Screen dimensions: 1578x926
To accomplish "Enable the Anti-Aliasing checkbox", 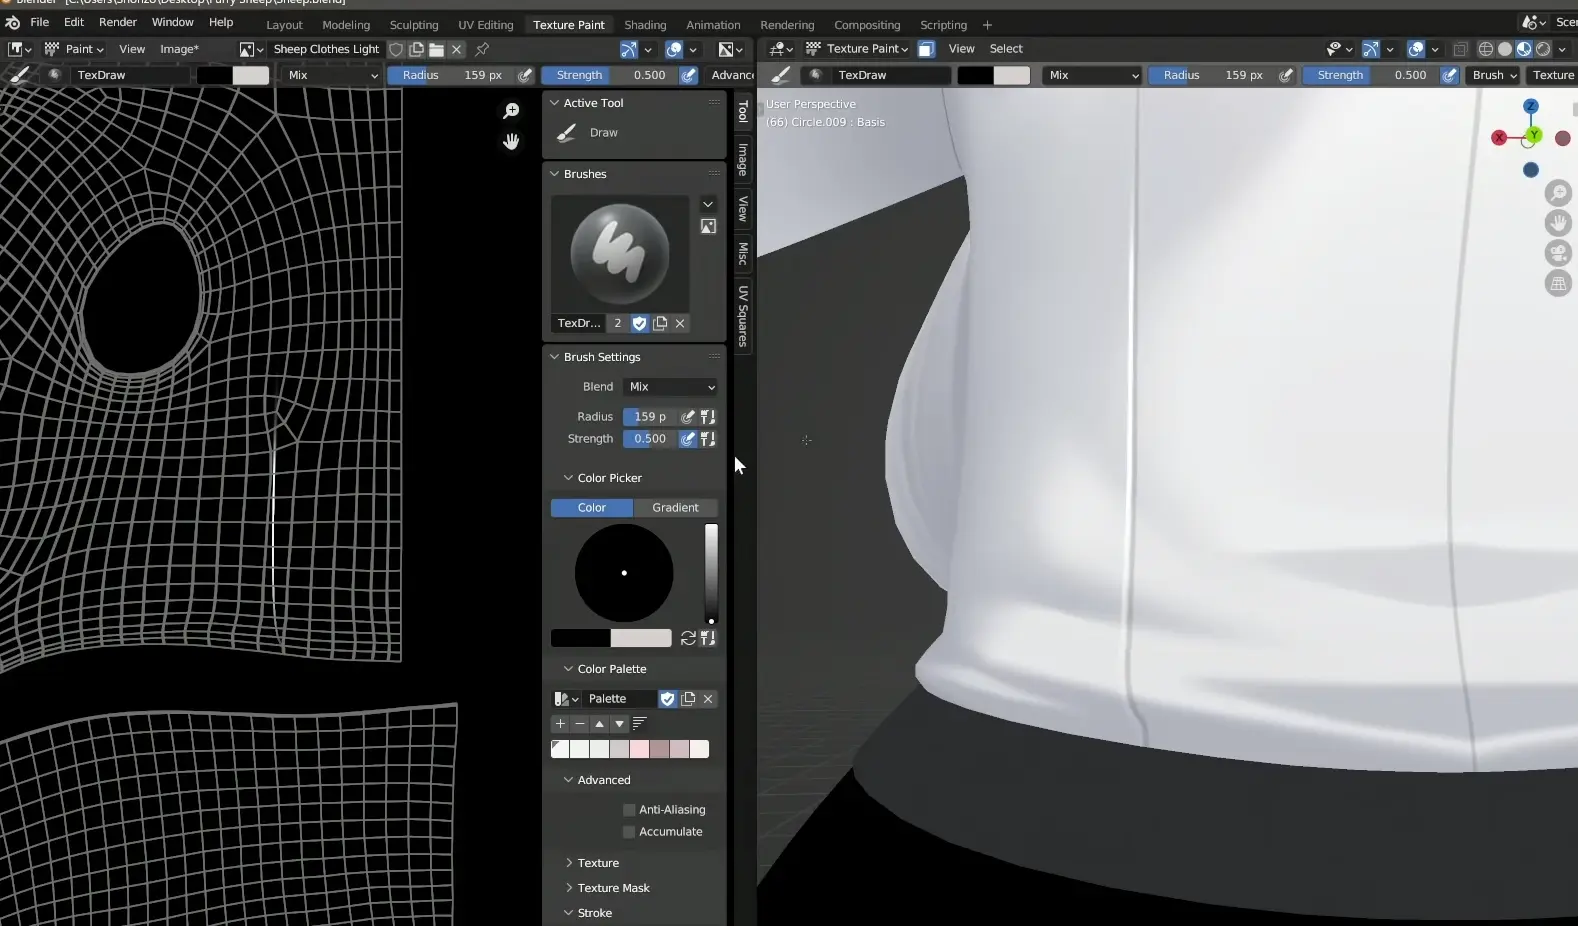I will point(629,810).
